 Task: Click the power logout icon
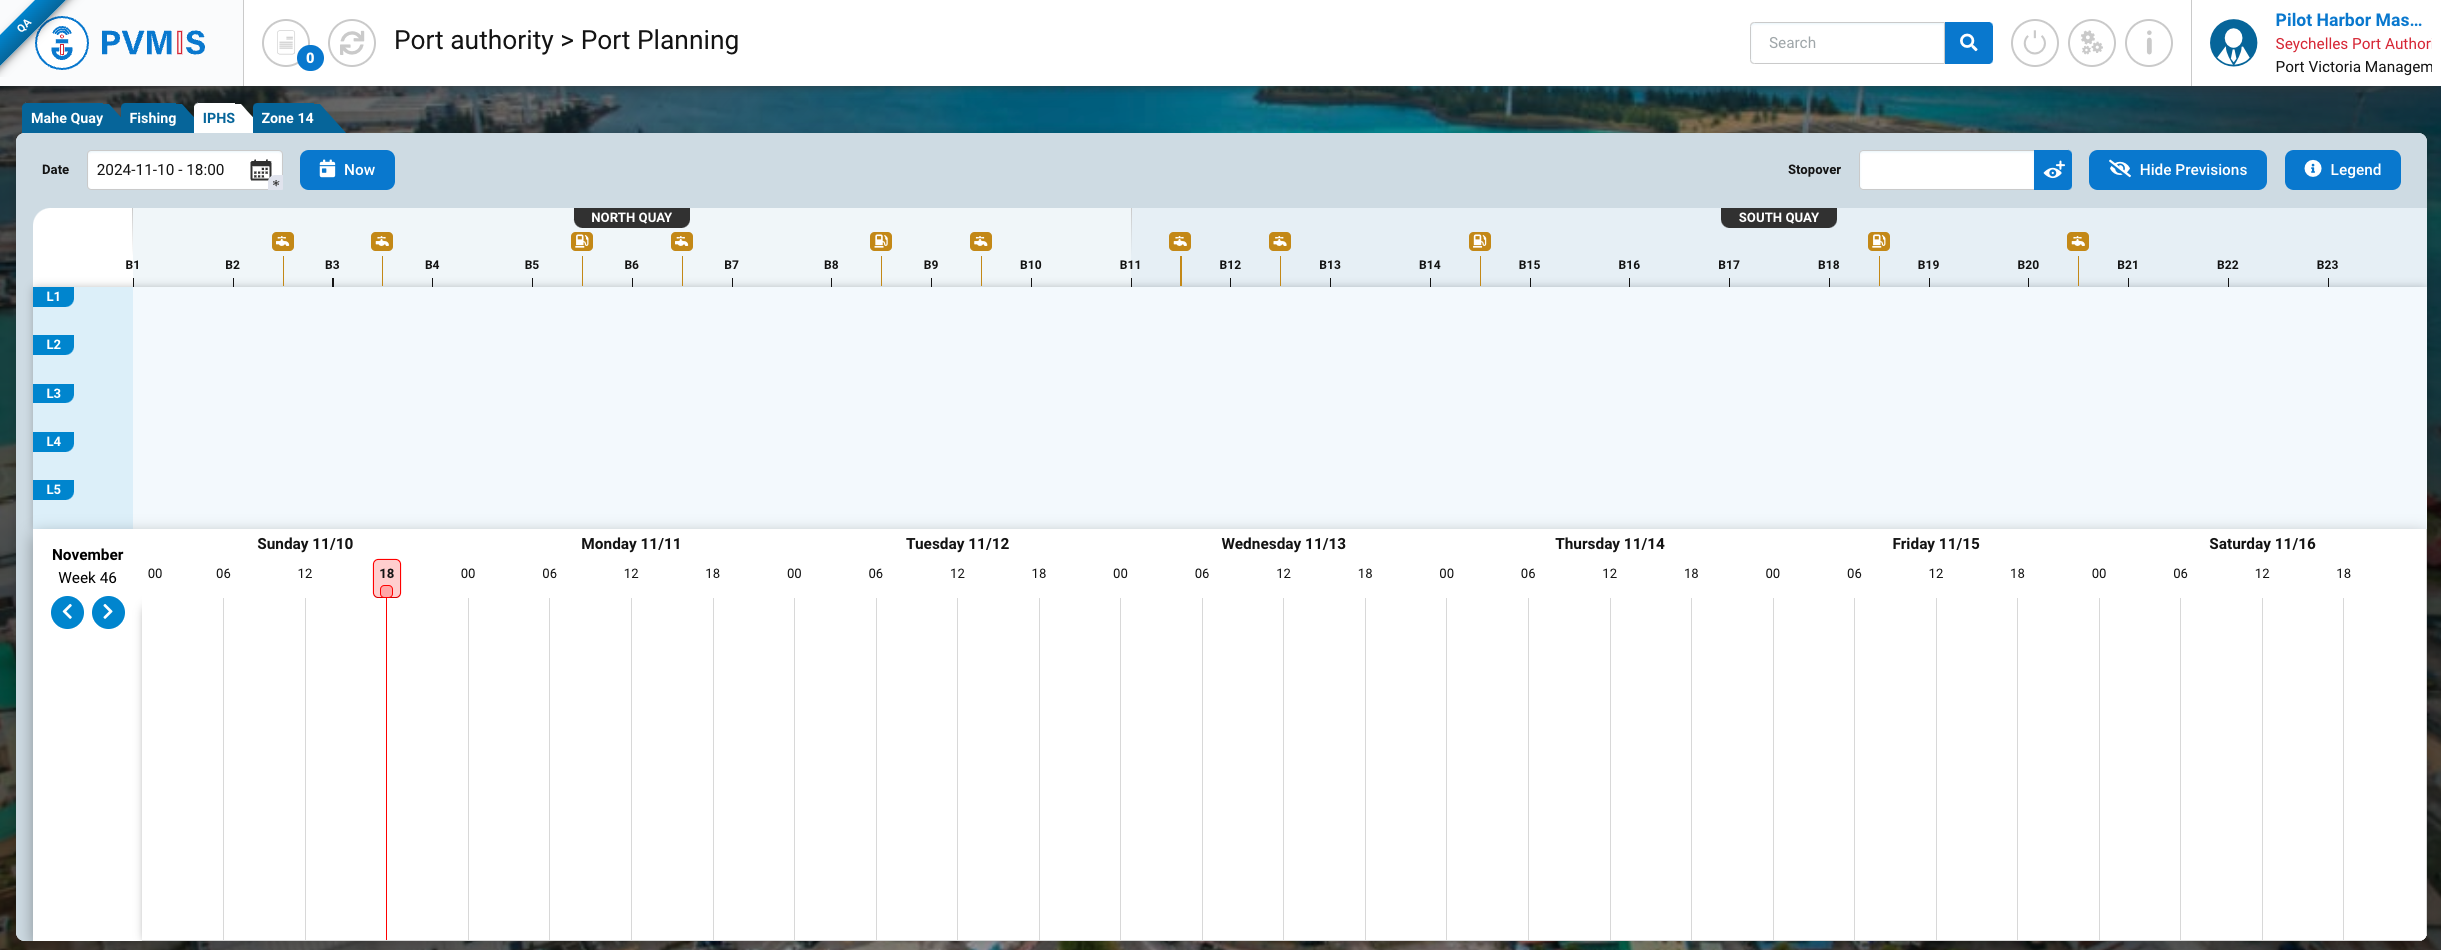[x=2034, y=43]
